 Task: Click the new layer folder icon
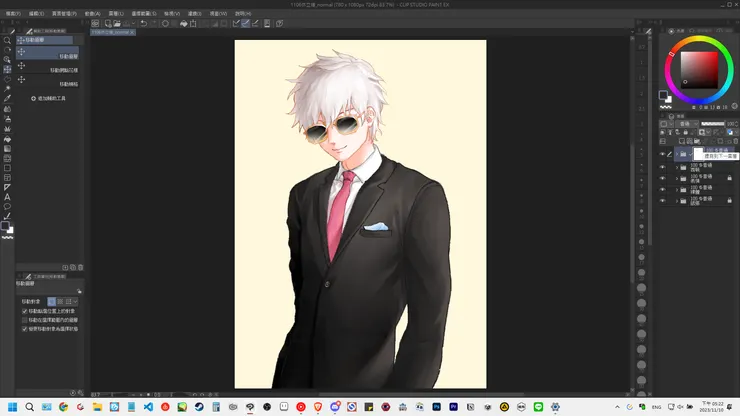697,141
